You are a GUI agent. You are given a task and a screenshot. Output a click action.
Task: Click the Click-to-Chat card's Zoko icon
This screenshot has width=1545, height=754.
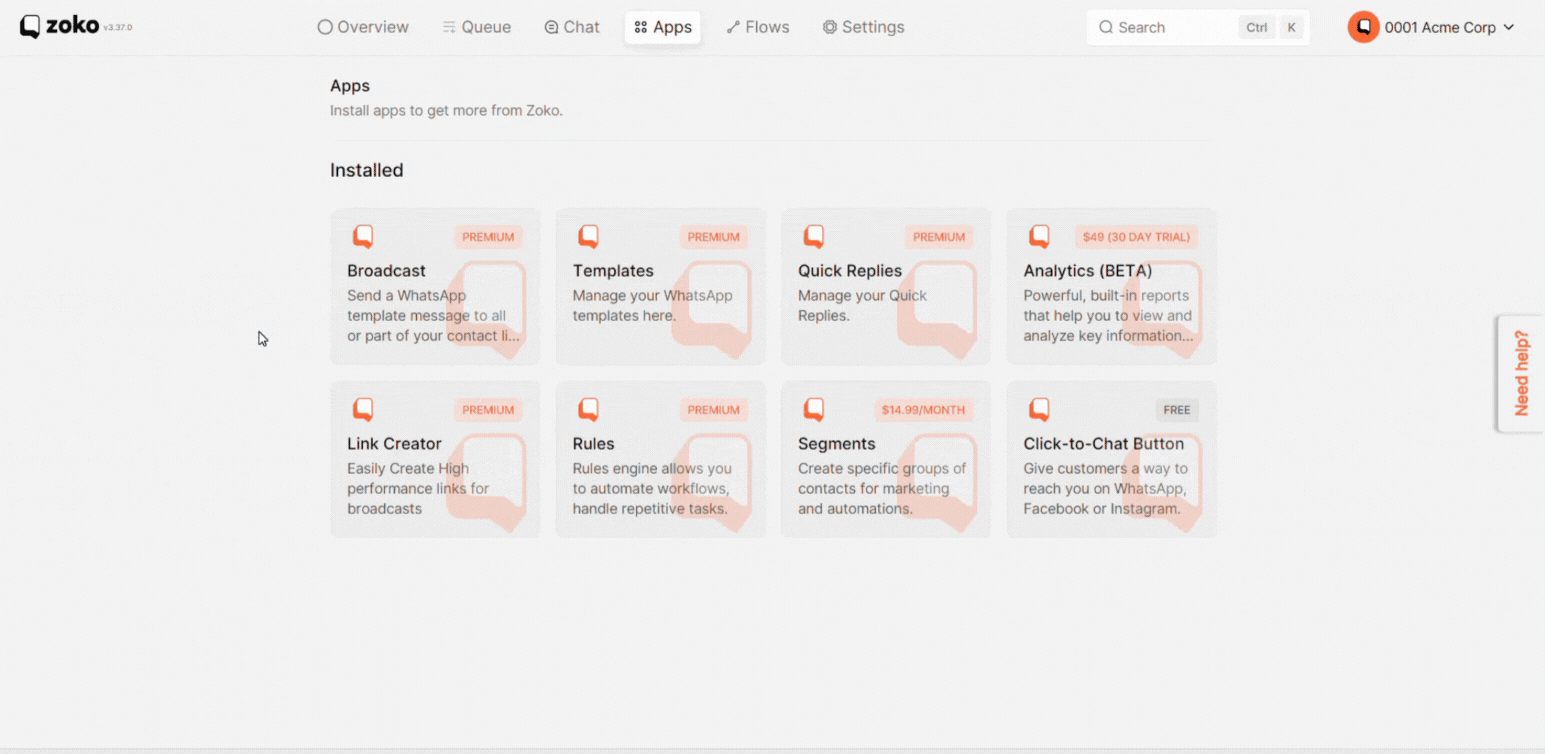(1039, 410)
